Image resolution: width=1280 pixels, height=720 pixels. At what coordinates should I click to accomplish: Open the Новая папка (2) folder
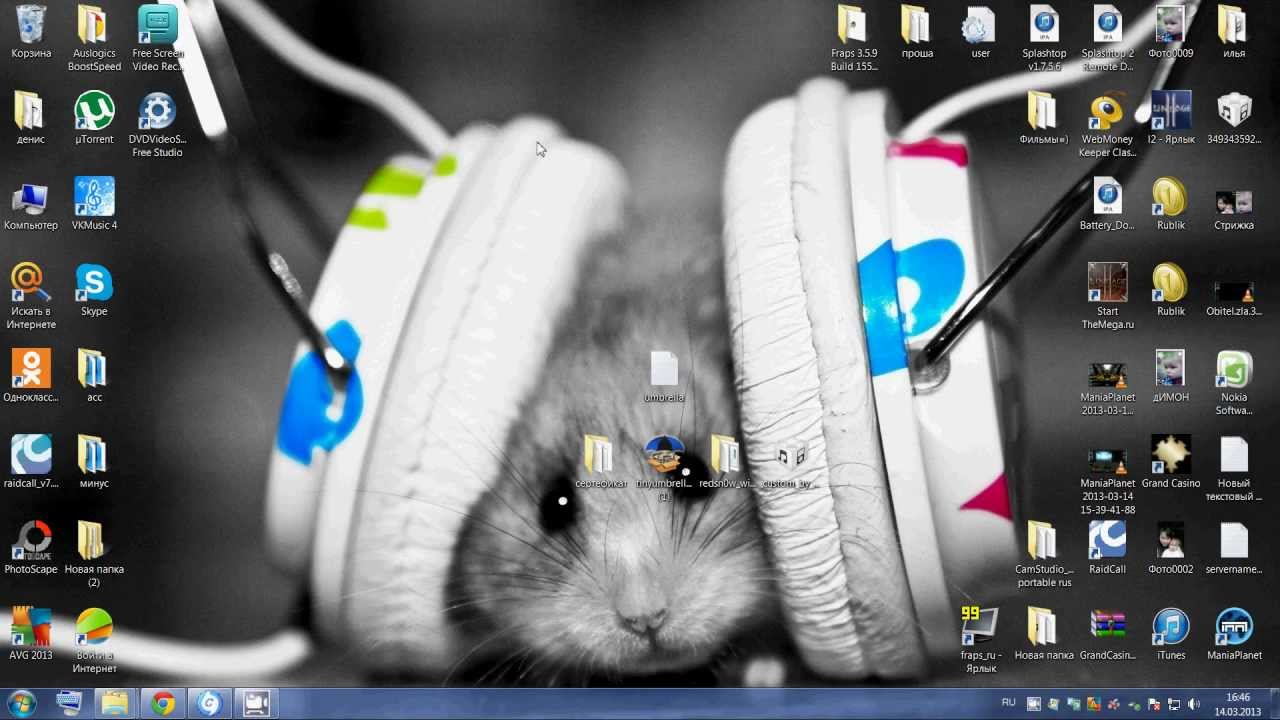tap(94, 554)
